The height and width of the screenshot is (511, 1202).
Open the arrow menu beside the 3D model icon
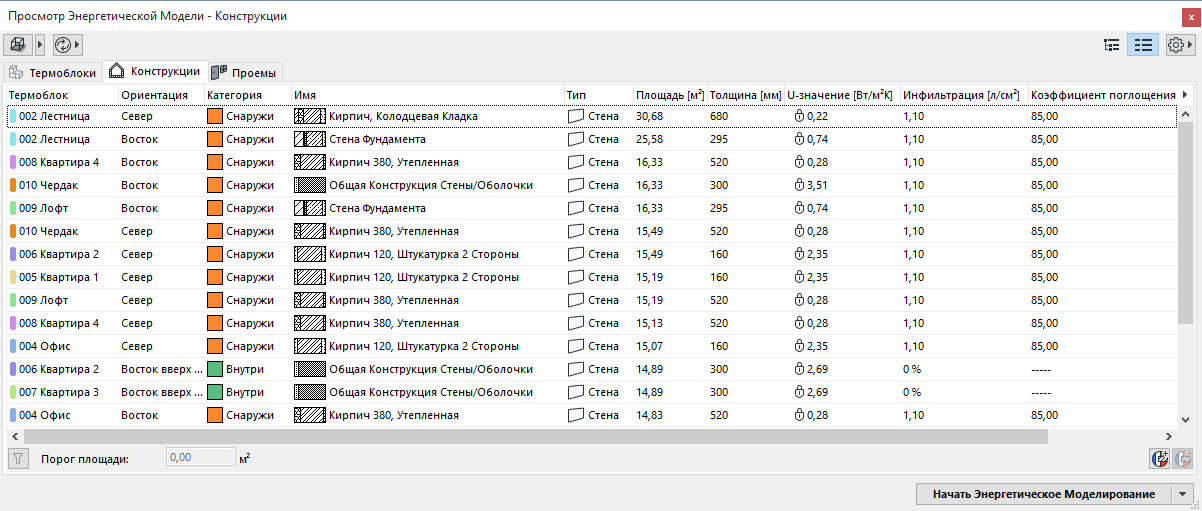tap(40, 44)
